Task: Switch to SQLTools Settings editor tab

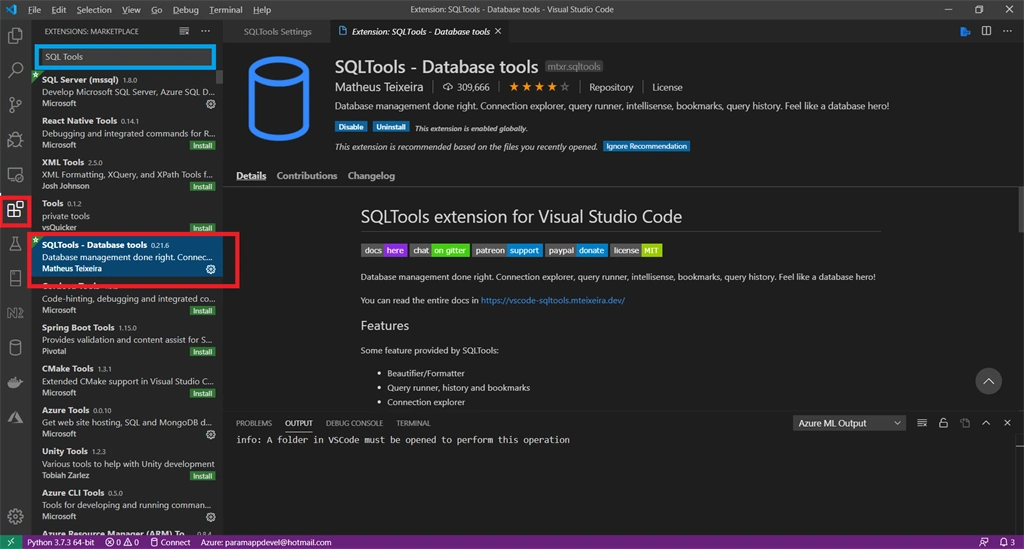Action: [x=278, y=31]
